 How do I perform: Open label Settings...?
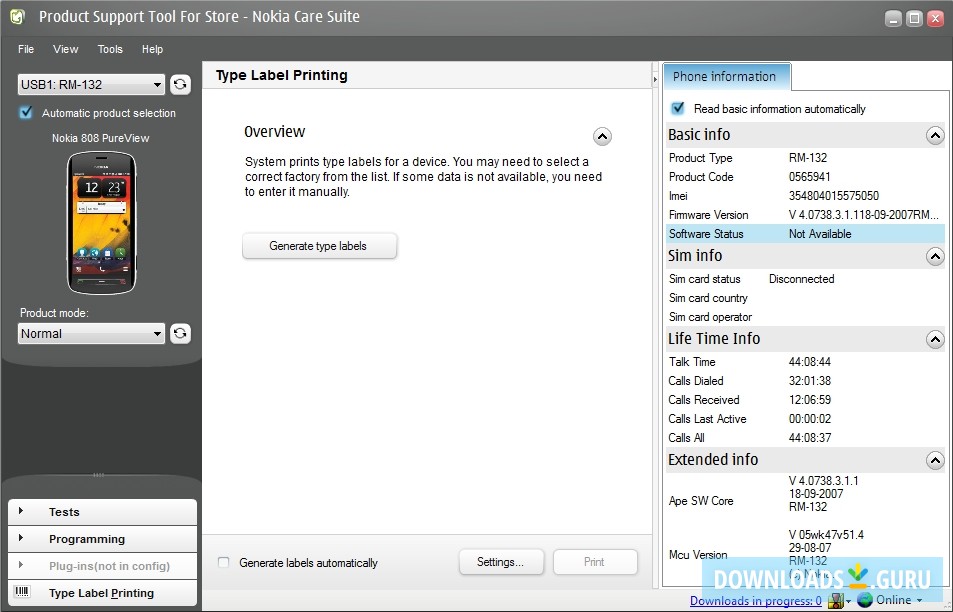coord(501,562)
